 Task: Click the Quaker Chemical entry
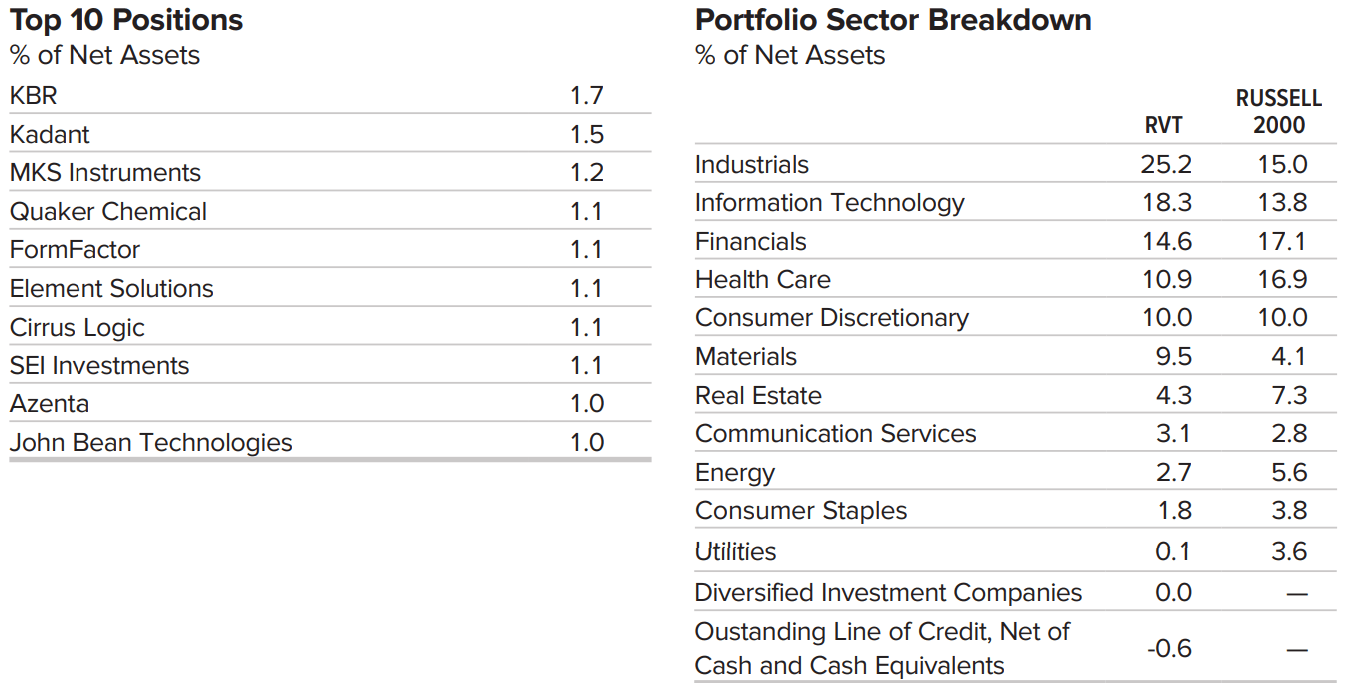108,212
